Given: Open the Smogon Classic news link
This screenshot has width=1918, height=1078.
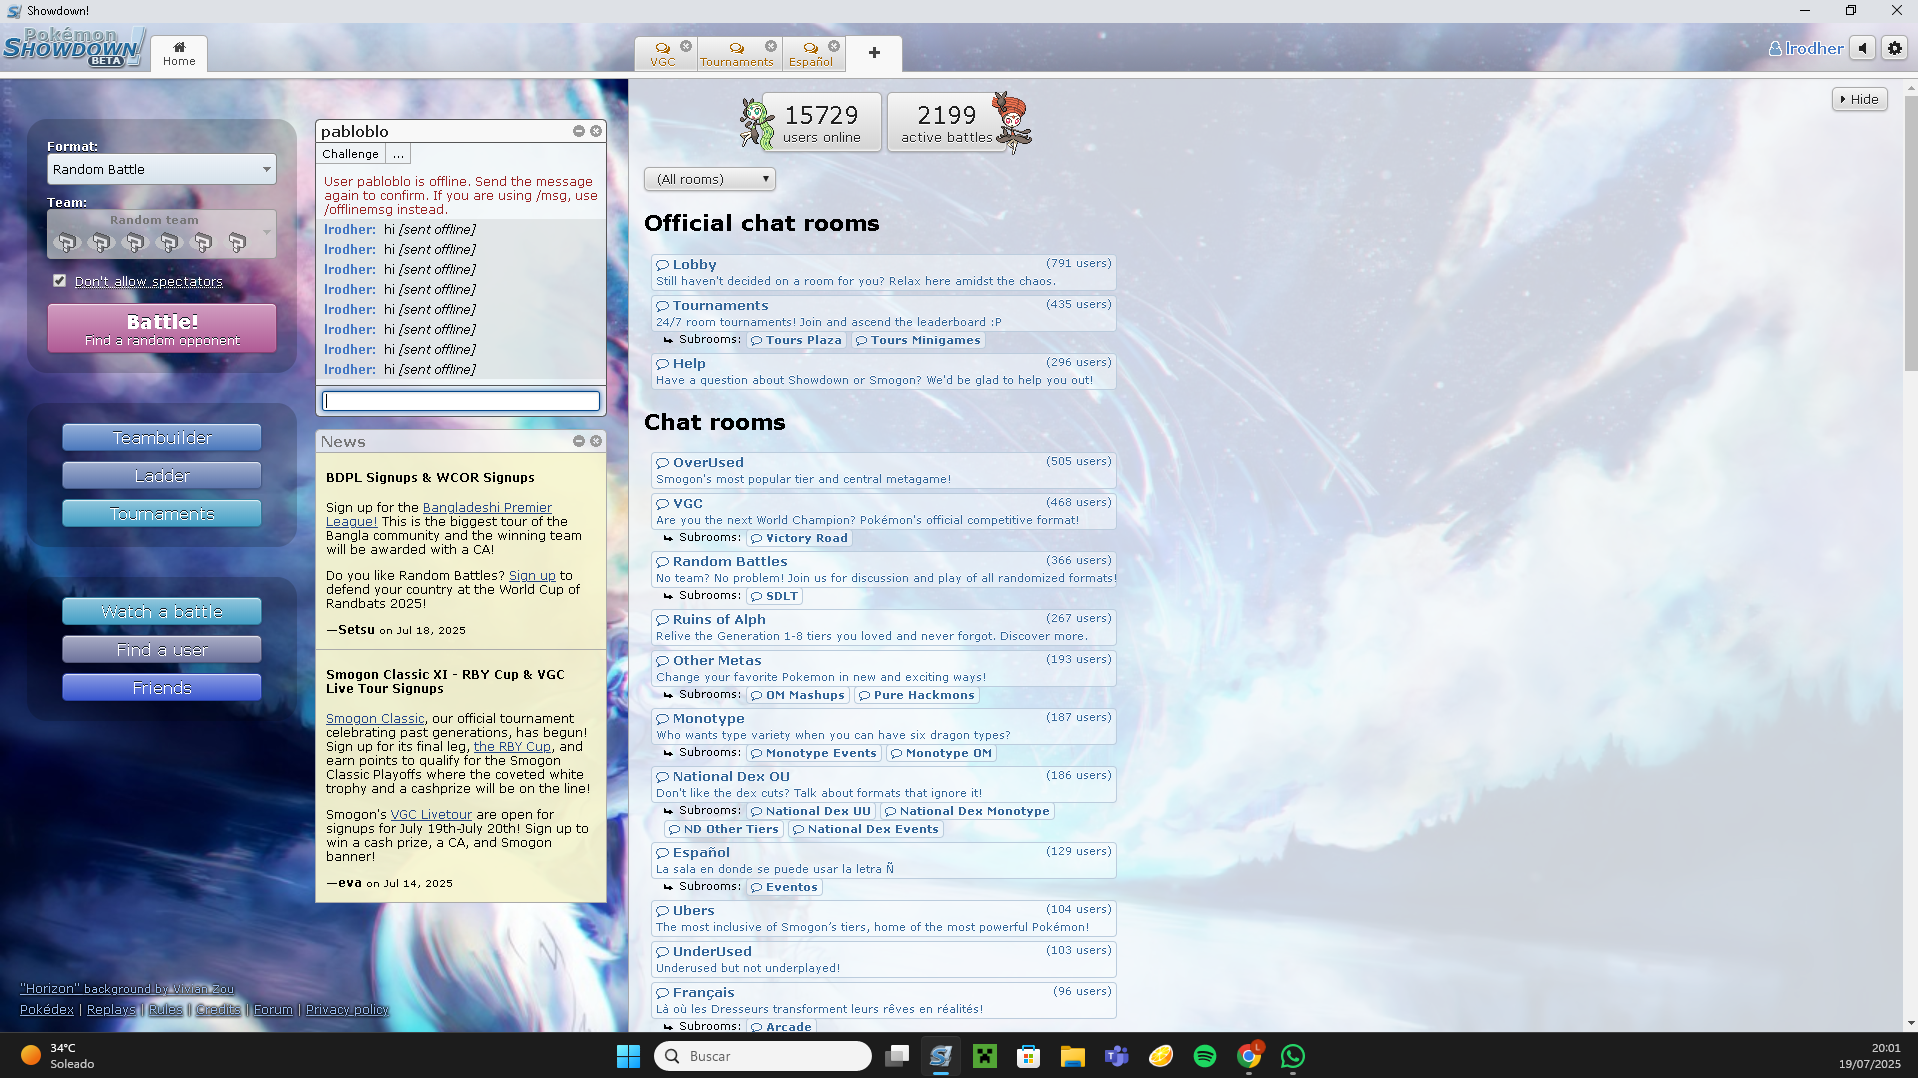Looking at the screenshot, I should (375, 718).
